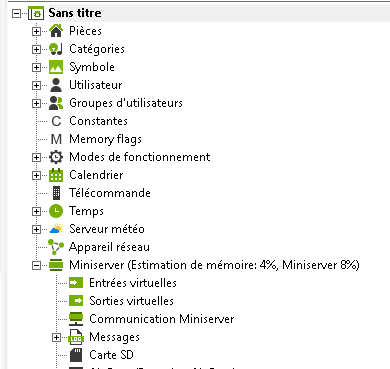Screen dimensions: 390x369
Task: Click the Constantes tree entry
Action: click(x=98, y=121)
